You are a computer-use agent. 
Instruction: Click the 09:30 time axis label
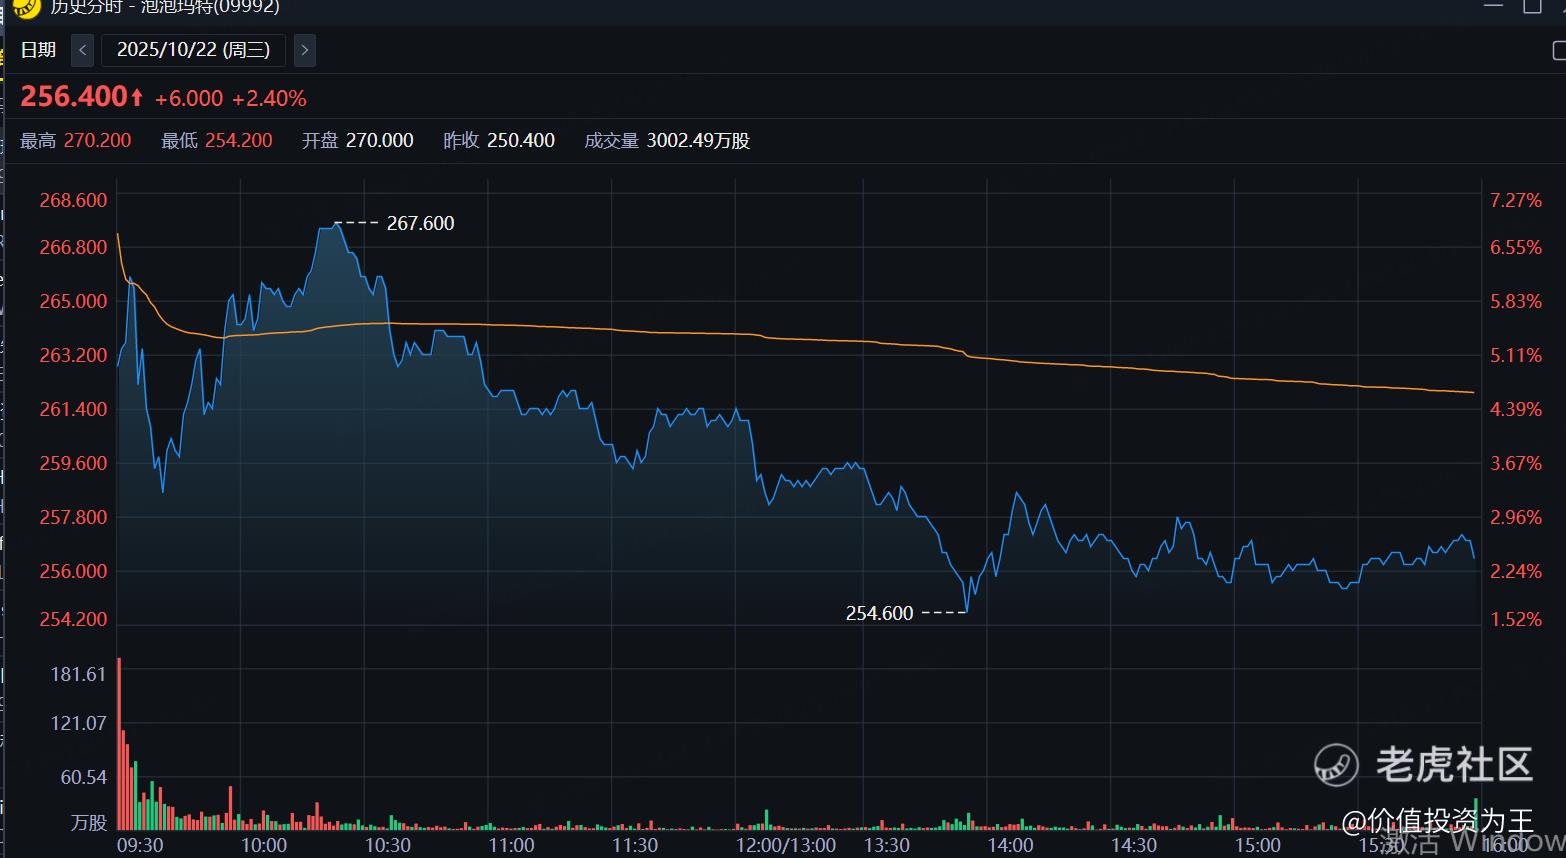[x=140, y=845]
